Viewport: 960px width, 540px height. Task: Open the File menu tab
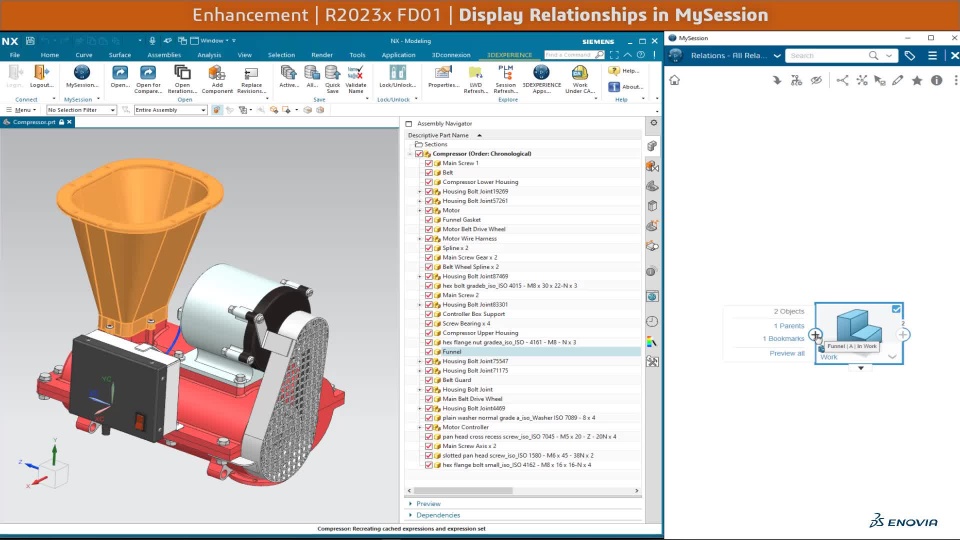point(15,55)
